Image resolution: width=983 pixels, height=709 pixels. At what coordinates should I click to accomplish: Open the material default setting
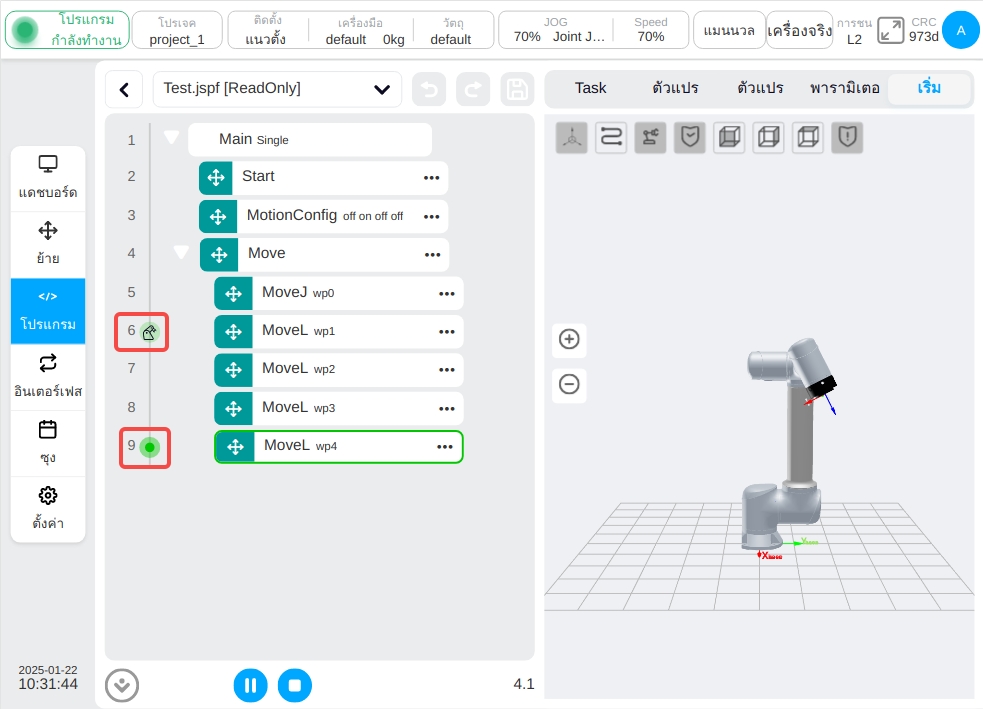coord(451,30)
